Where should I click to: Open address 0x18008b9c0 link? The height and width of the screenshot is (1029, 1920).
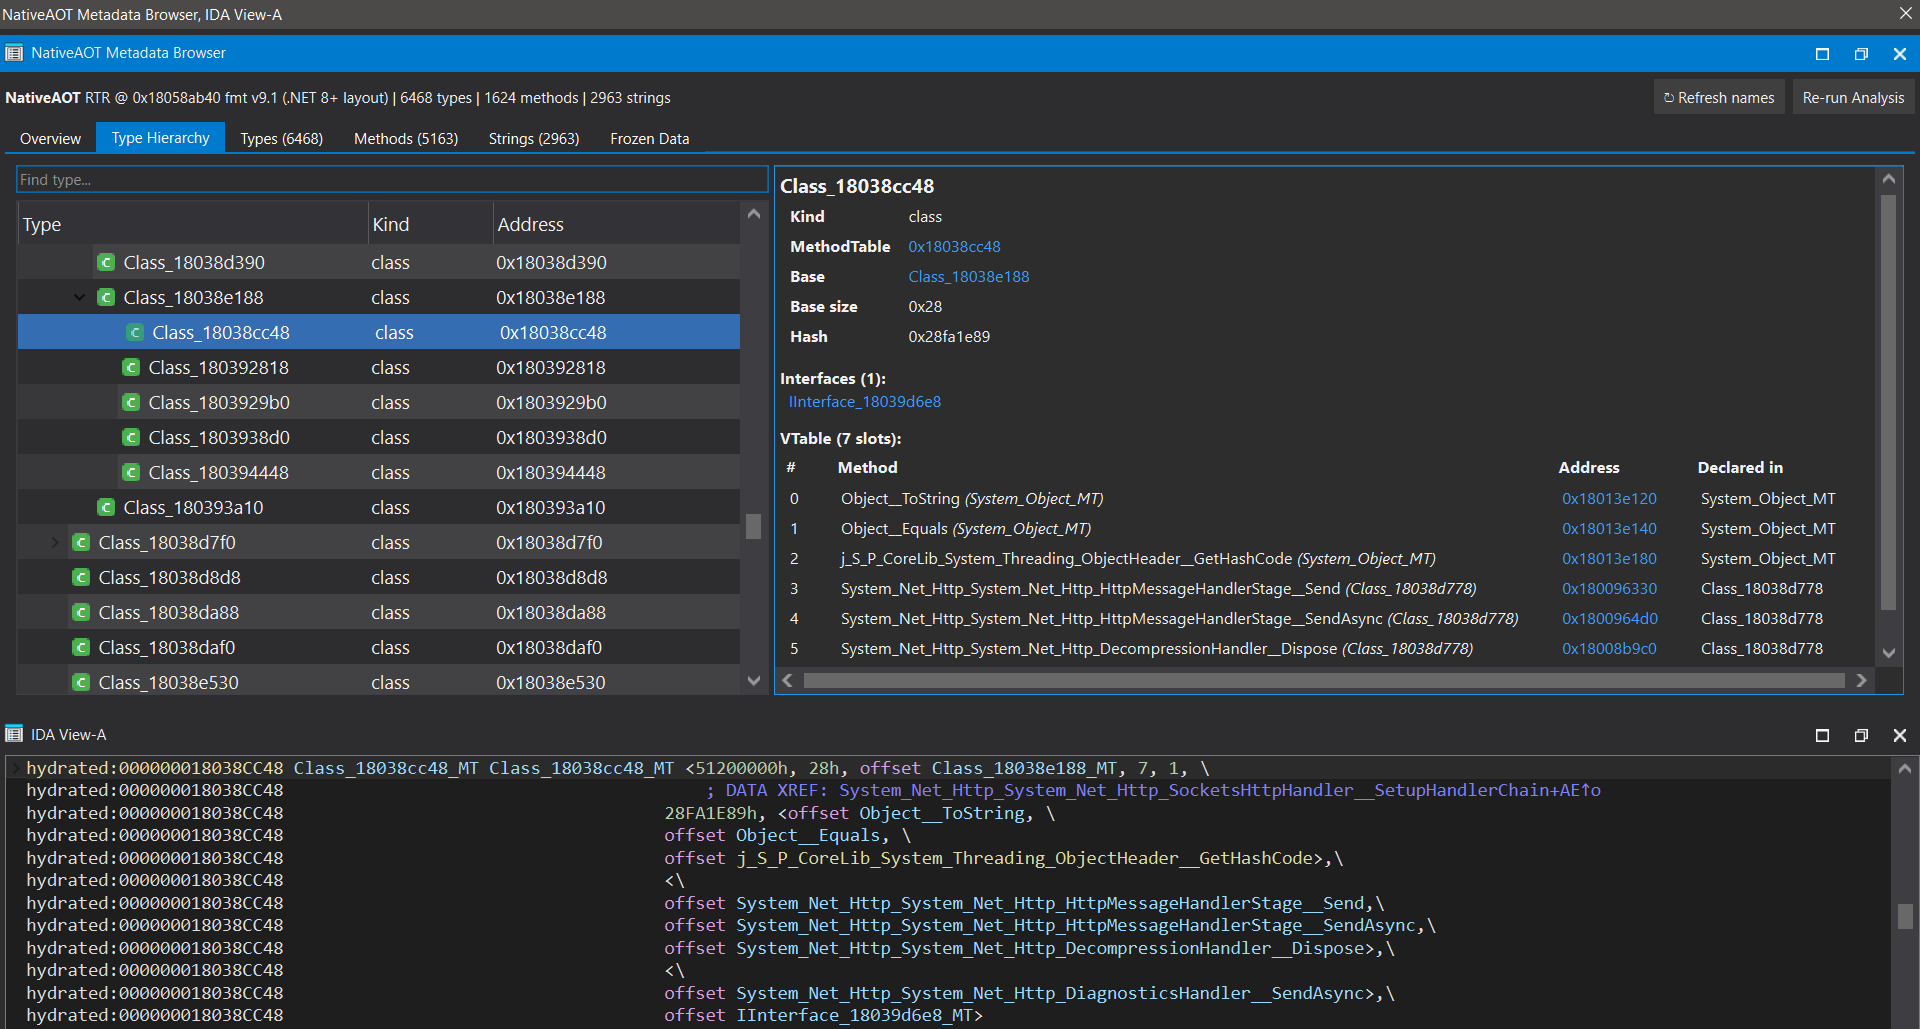click(x=1609, y=649)
